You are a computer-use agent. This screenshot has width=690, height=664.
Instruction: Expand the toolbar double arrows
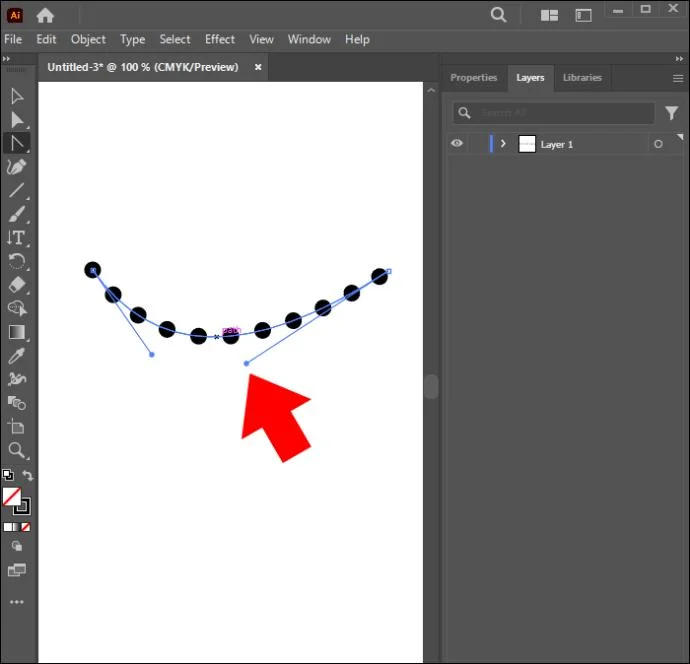pos(6,59)
